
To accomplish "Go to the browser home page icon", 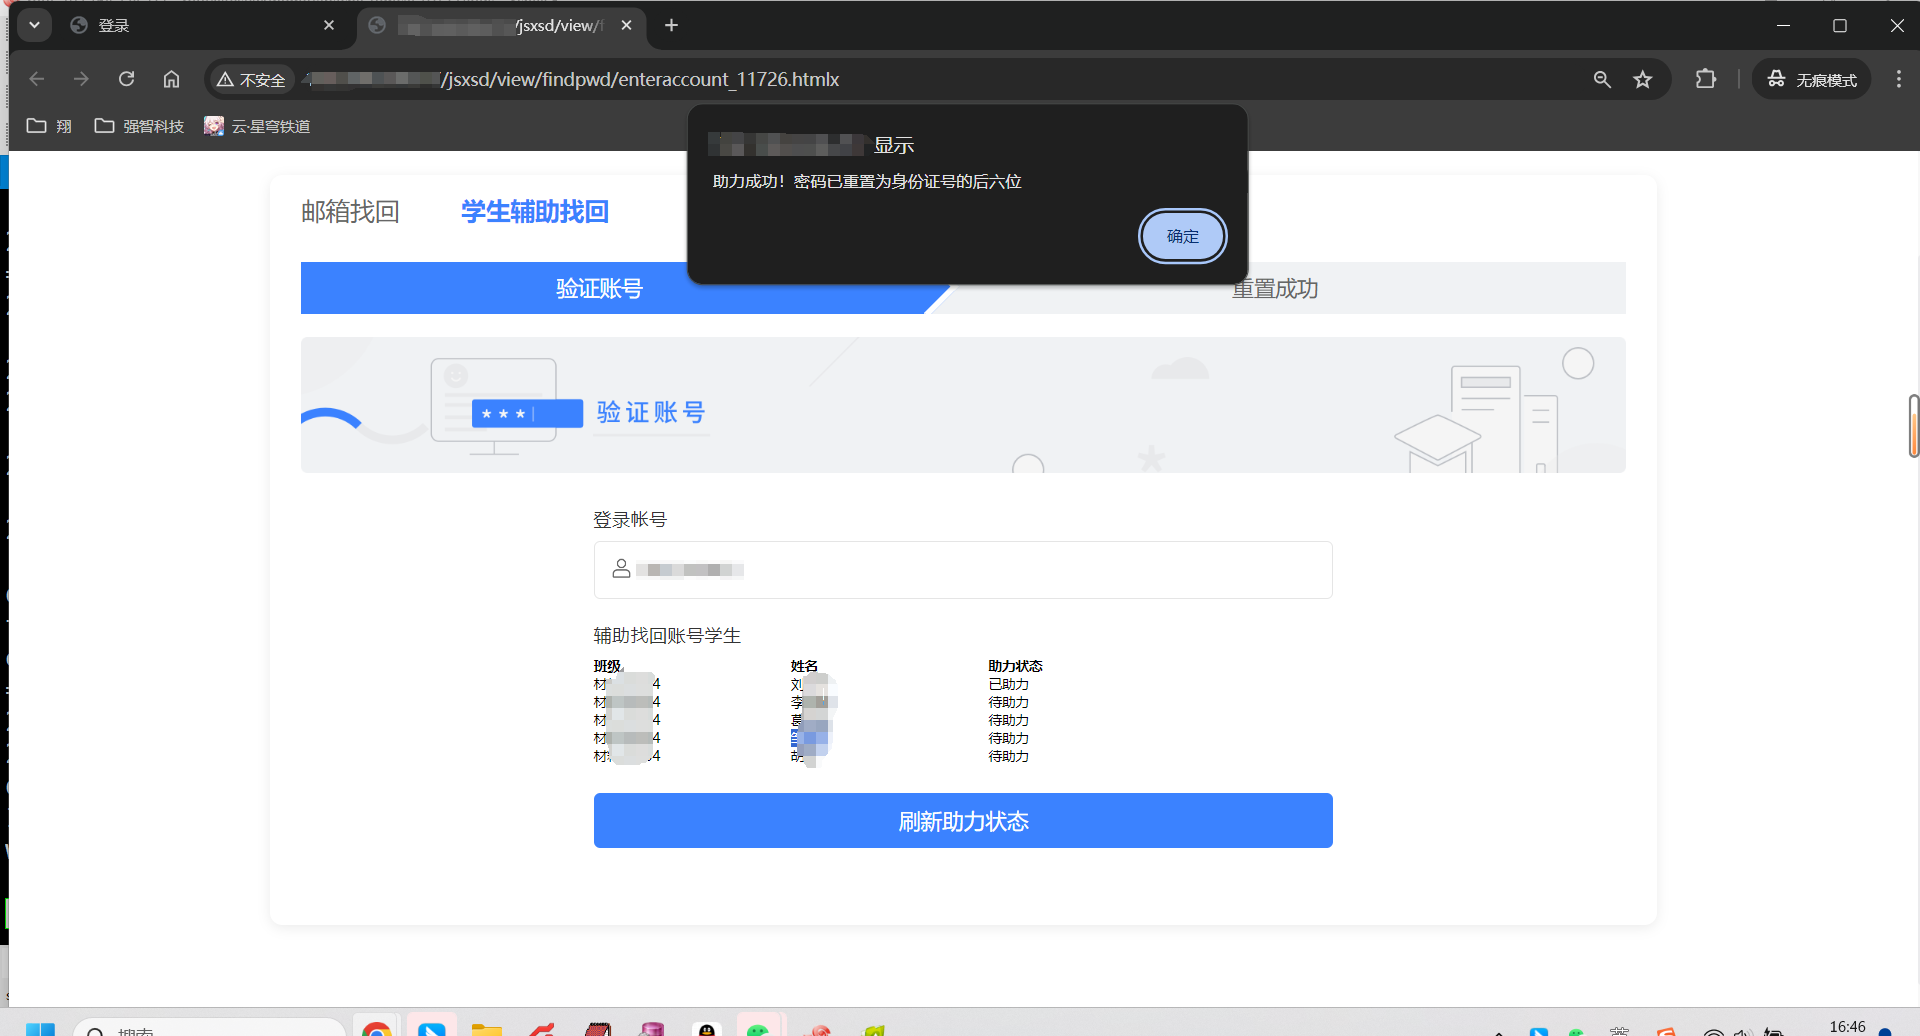I will 171,79.
